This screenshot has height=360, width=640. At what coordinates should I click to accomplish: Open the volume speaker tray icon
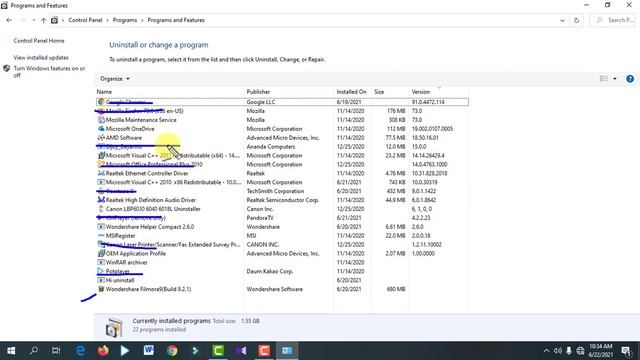tap(558, 351)
